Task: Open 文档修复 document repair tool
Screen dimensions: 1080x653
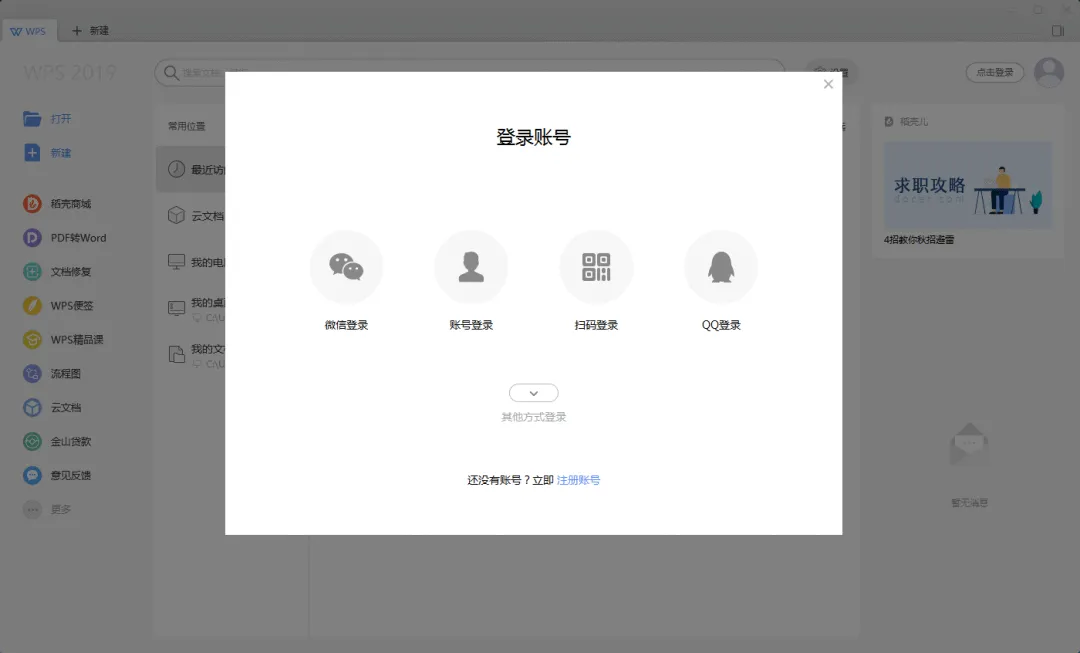Action: tap(57, 271)
